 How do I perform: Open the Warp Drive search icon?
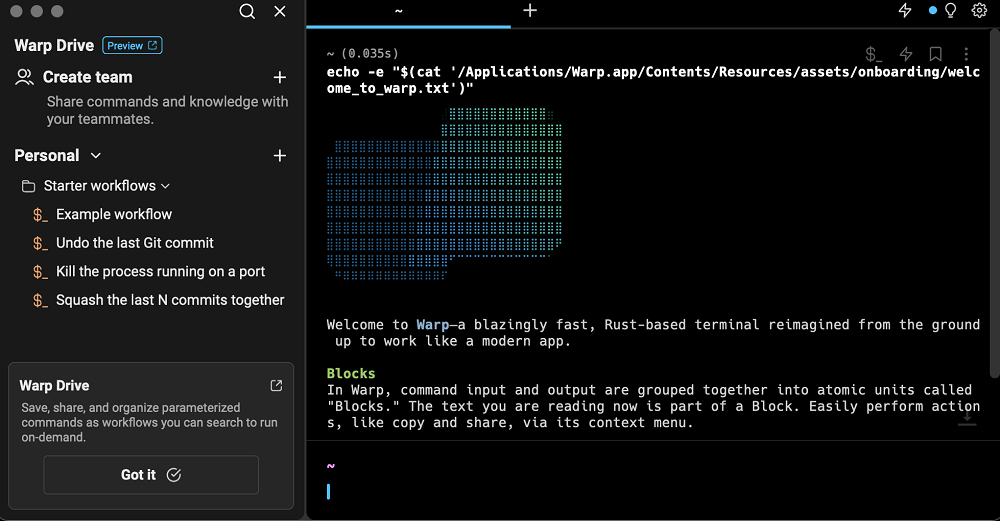tap(247, 11)
